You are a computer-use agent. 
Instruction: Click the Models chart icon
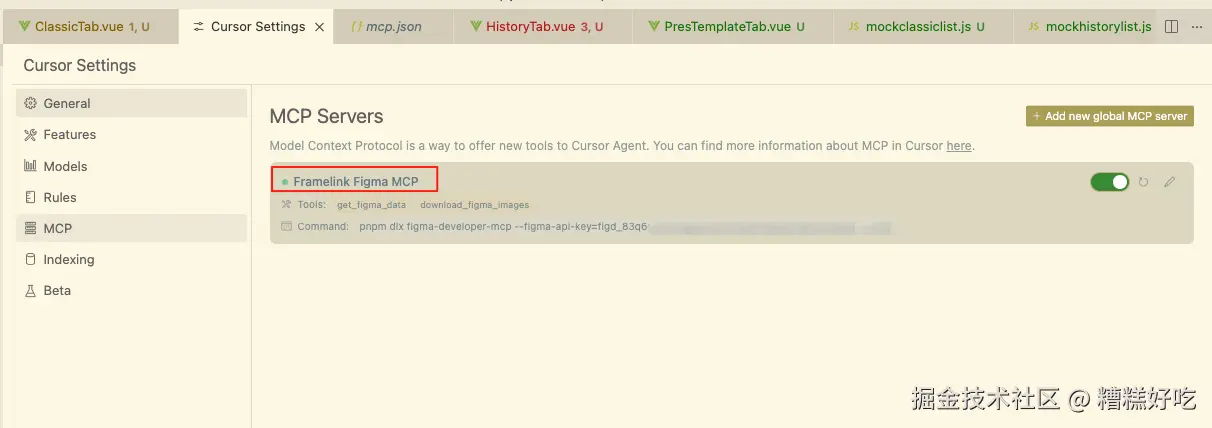tap(30, 166)
